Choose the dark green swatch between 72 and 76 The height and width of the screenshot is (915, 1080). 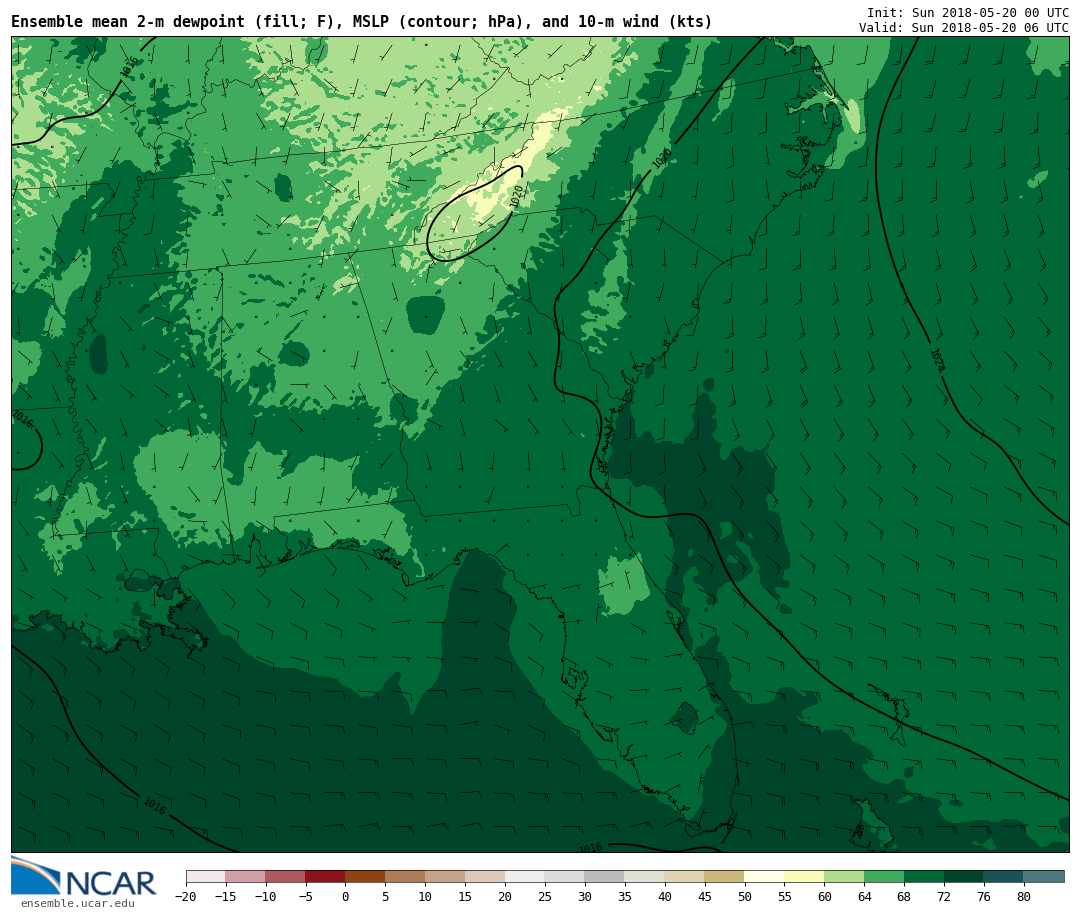[964, 876]
